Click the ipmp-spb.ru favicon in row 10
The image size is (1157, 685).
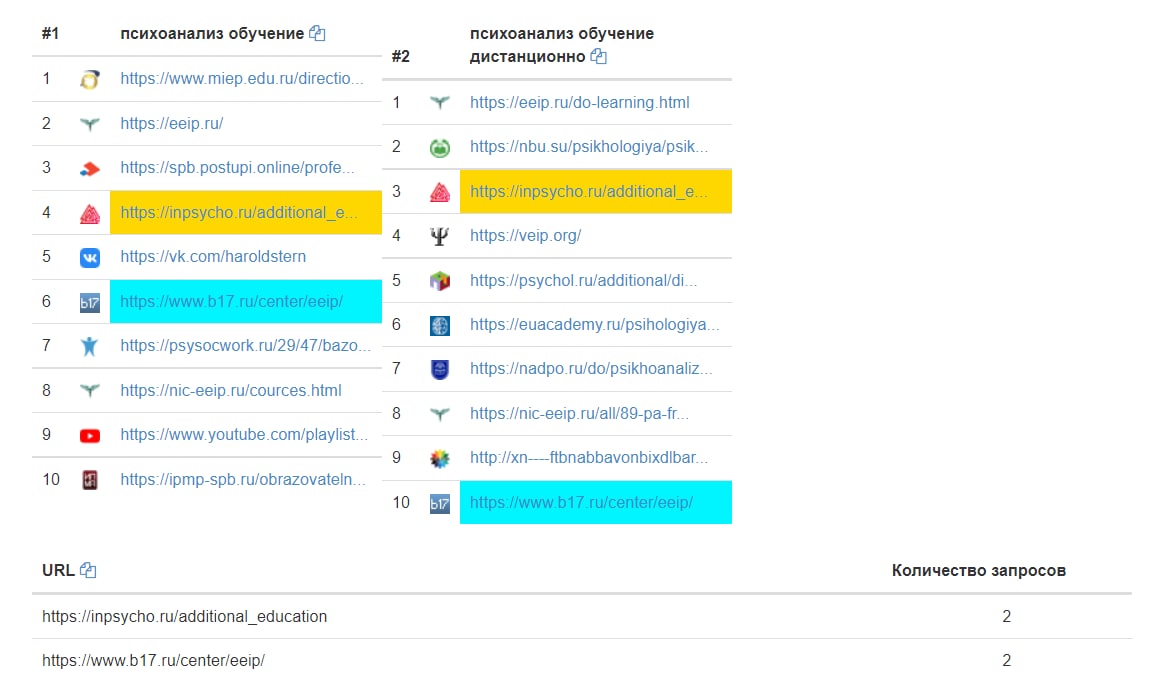[x=89, y=480]
